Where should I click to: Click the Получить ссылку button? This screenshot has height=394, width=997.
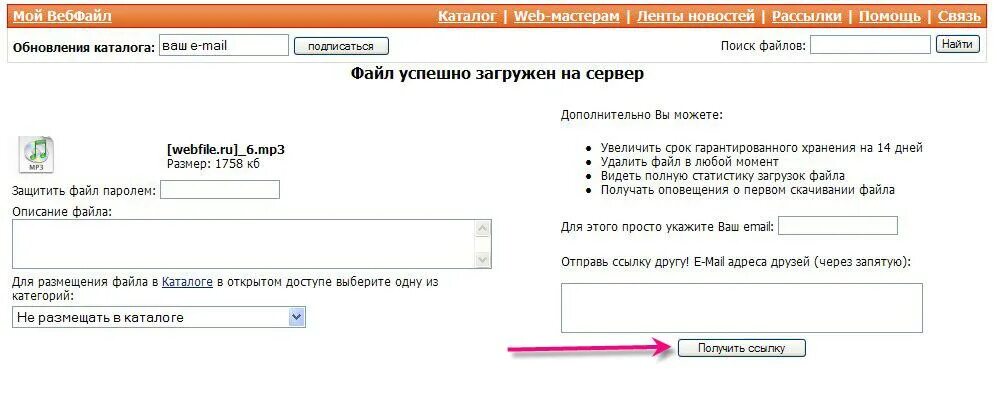[x=741, y=348]
